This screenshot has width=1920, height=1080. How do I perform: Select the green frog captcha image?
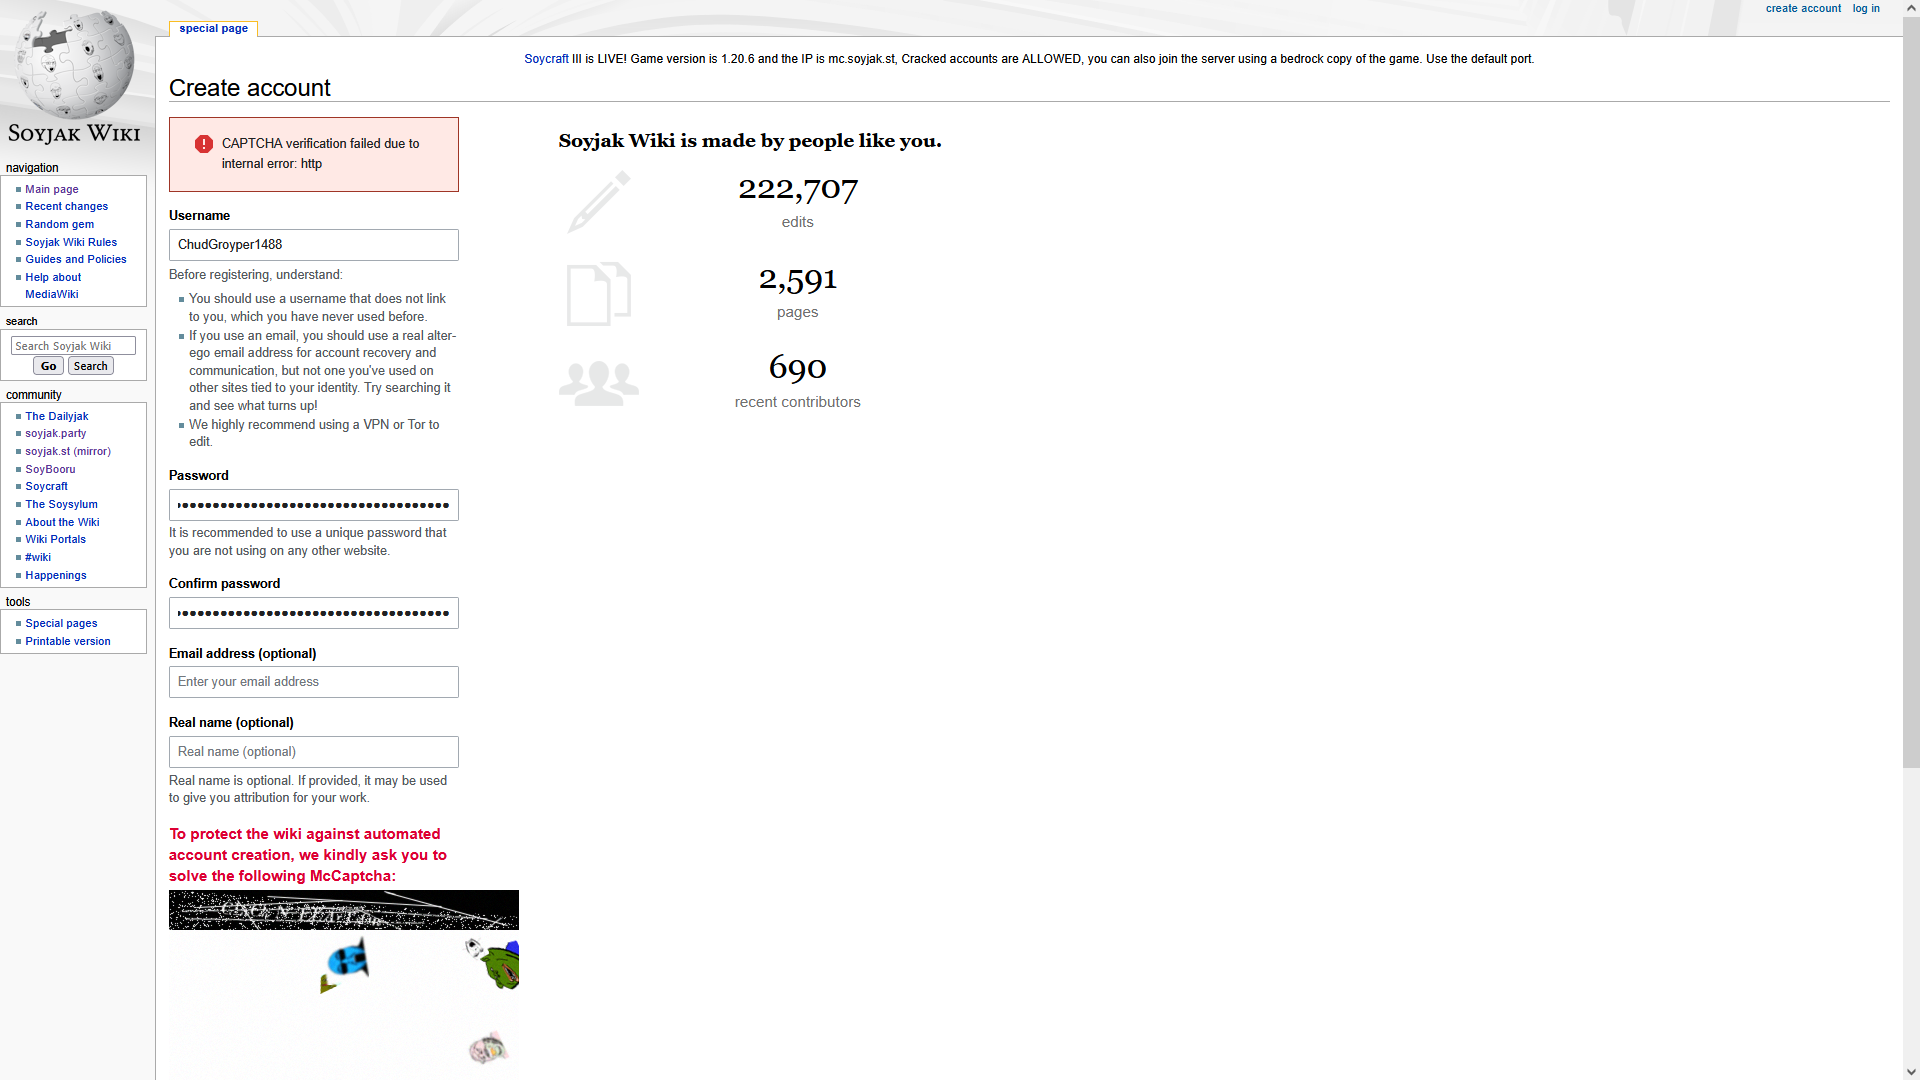point(497,963)
